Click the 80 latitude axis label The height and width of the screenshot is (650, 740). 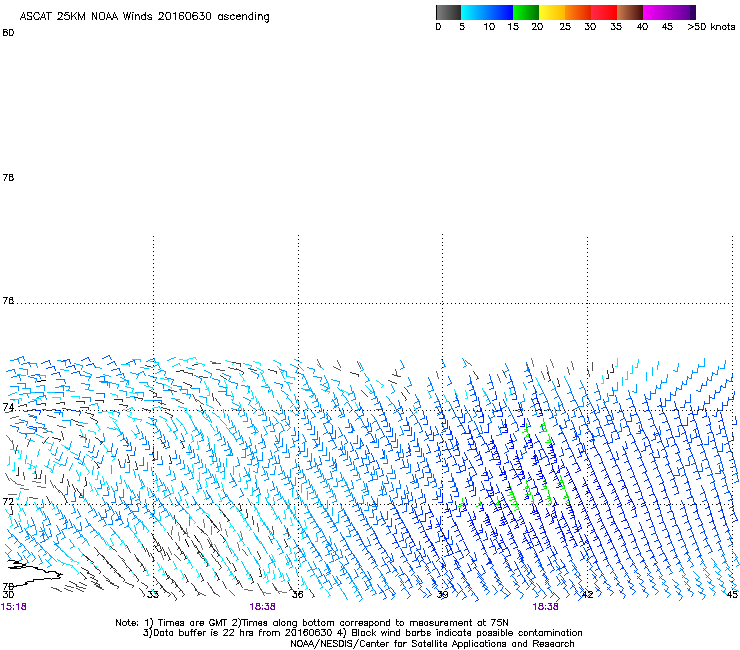(8, 33)
